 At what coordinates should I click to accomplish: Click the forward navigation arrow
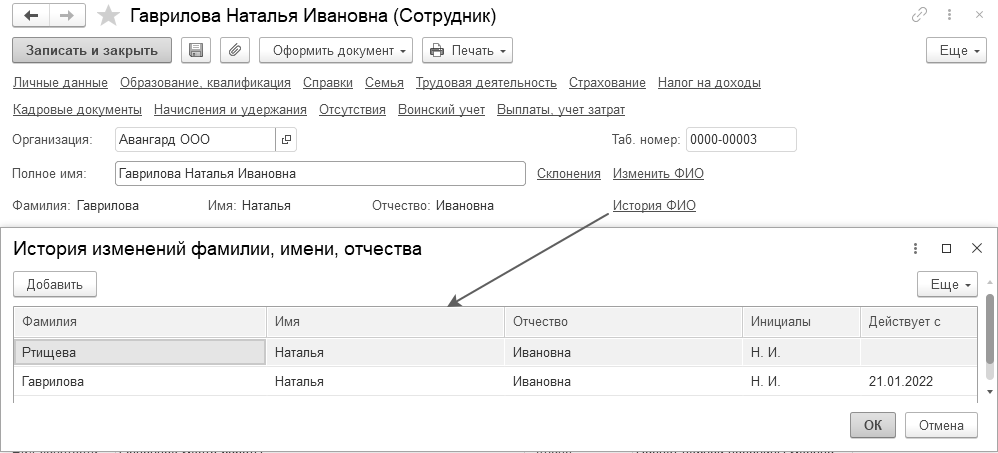pyautogui.click(x=67, y=17)
